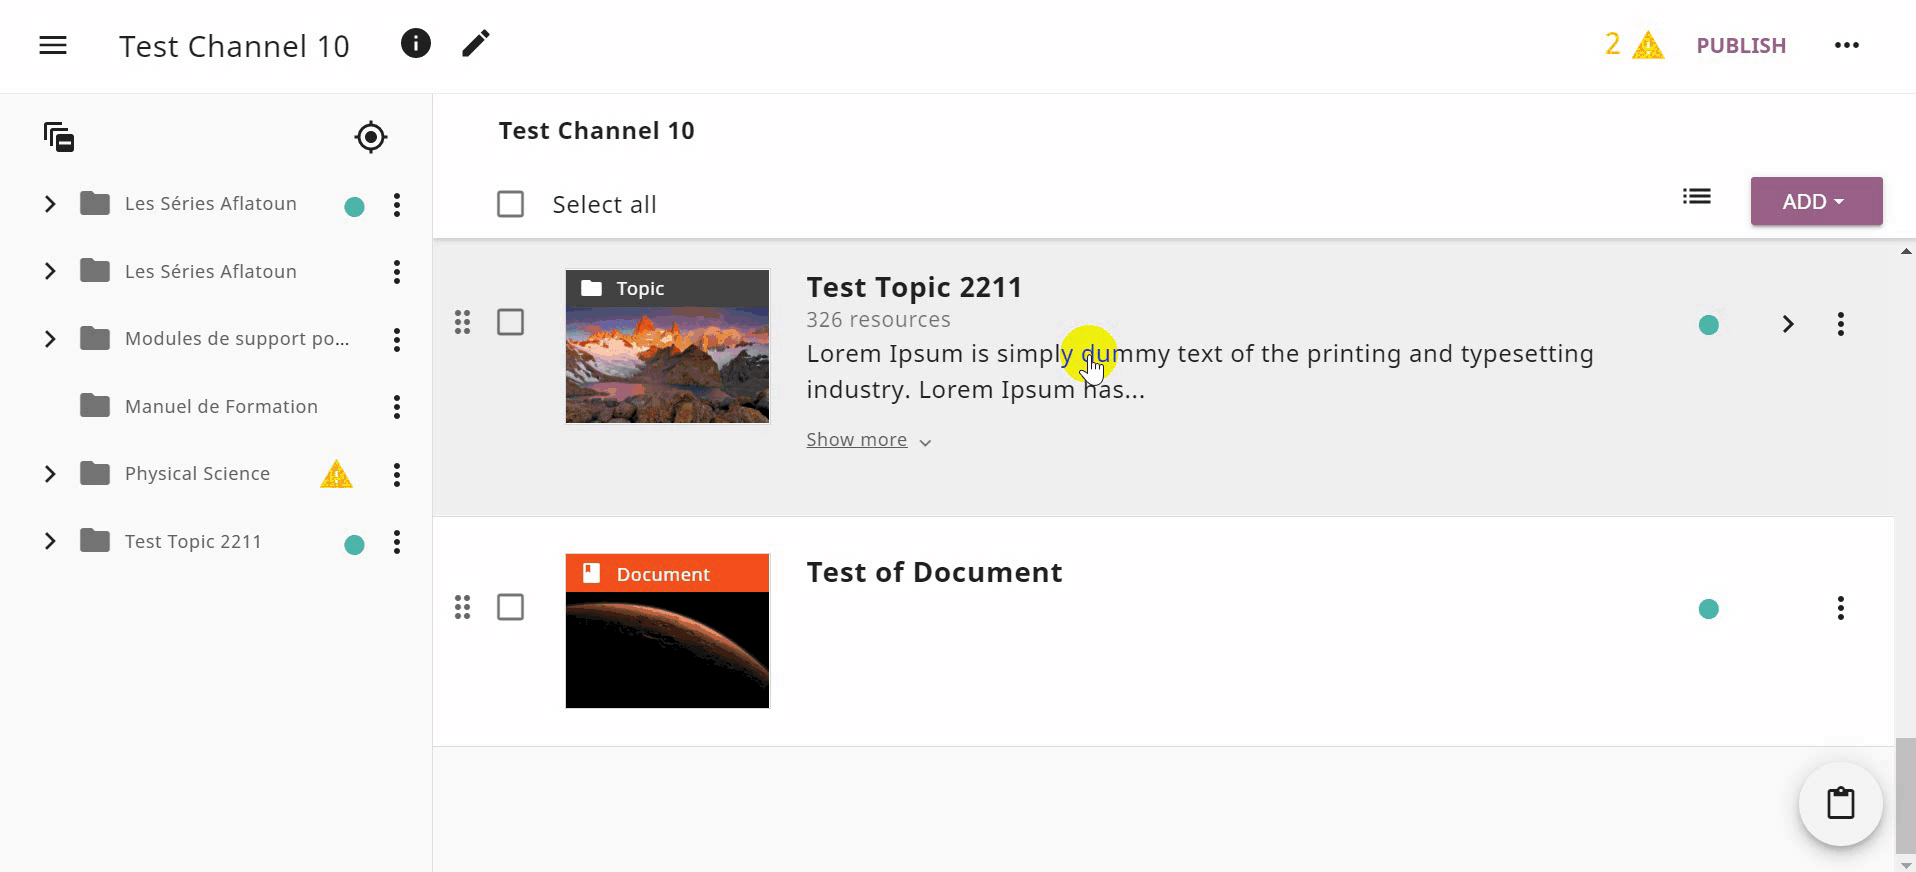Viewport: 1916px width, 872px height.
Task: Expand Test Topic 2211 folder in sidebar
Action: (50, 541)
